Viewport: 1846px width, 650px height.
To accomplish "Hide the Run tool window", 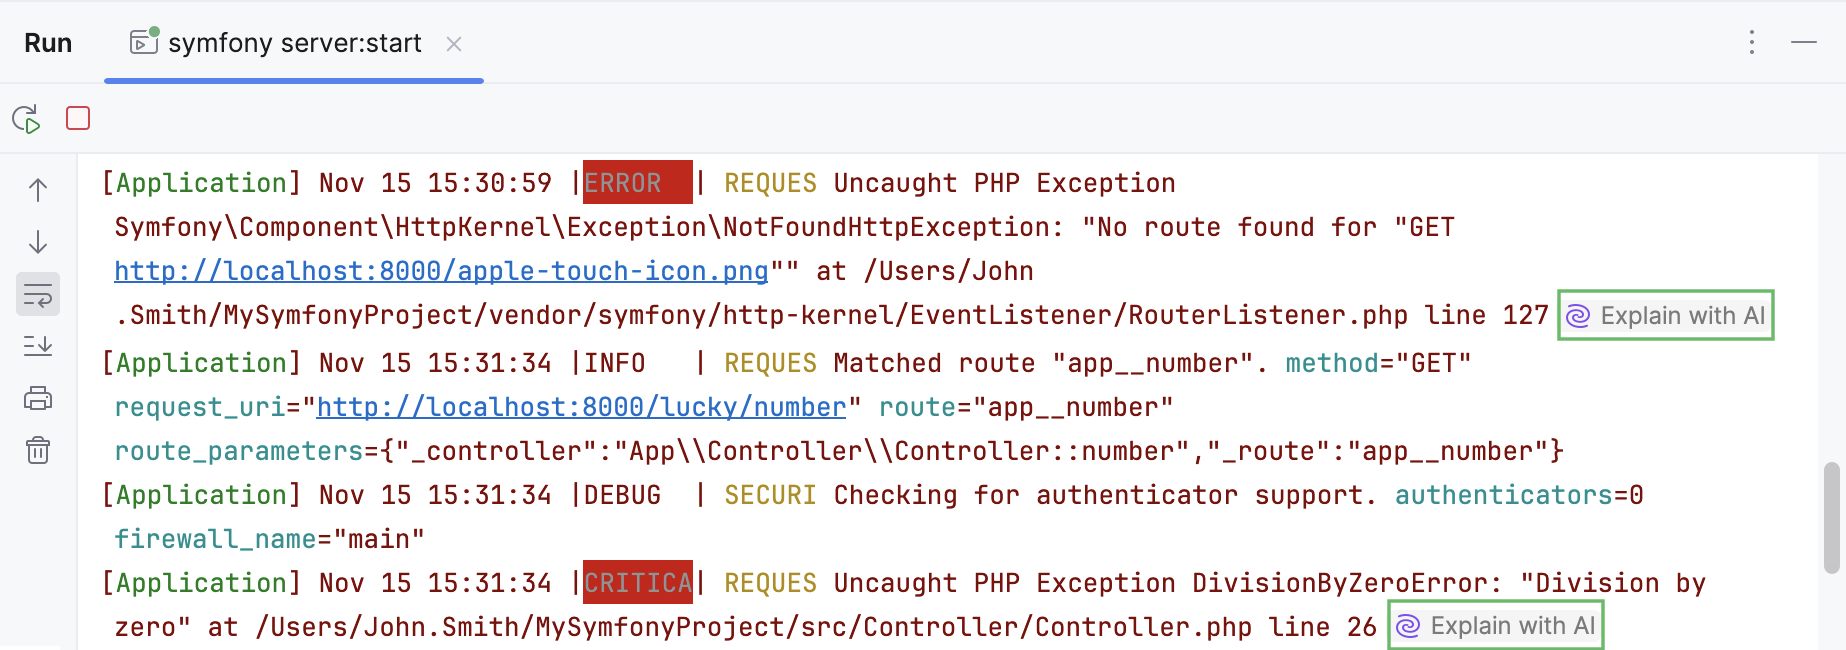I will tap(1804, 42).
